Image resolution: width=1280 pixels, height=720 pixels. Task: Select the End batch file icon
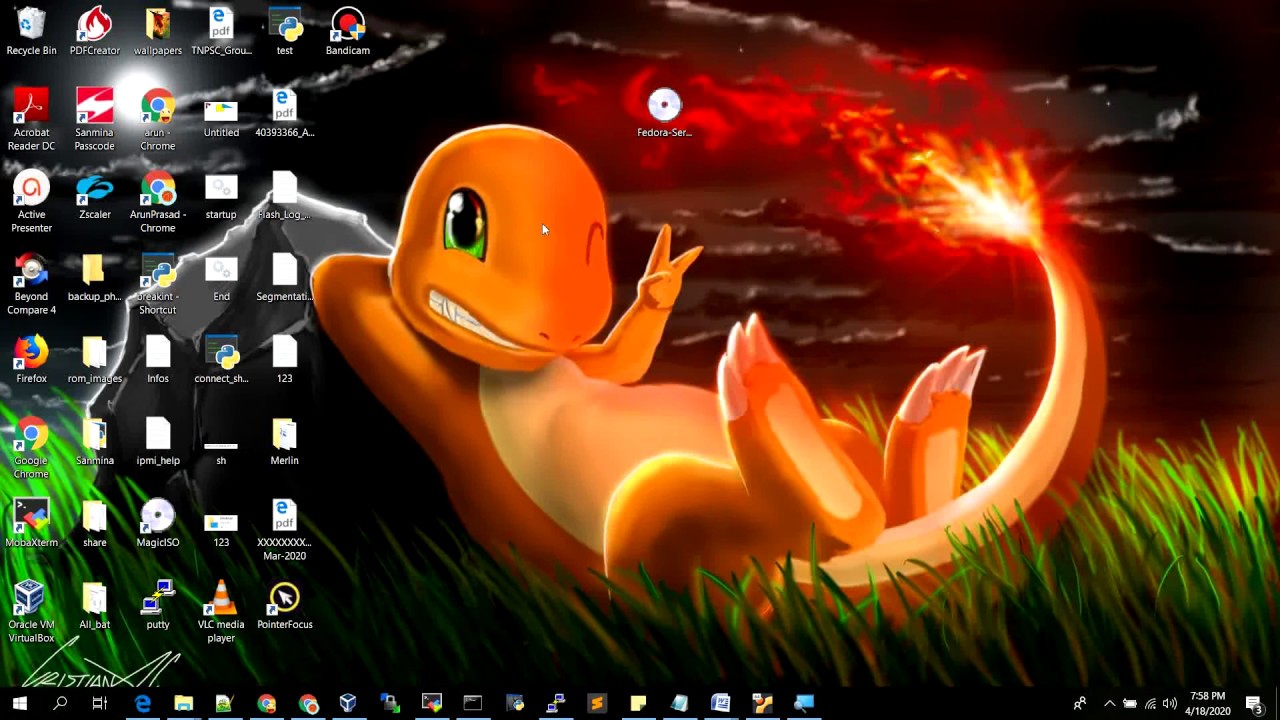click(221, 277)
